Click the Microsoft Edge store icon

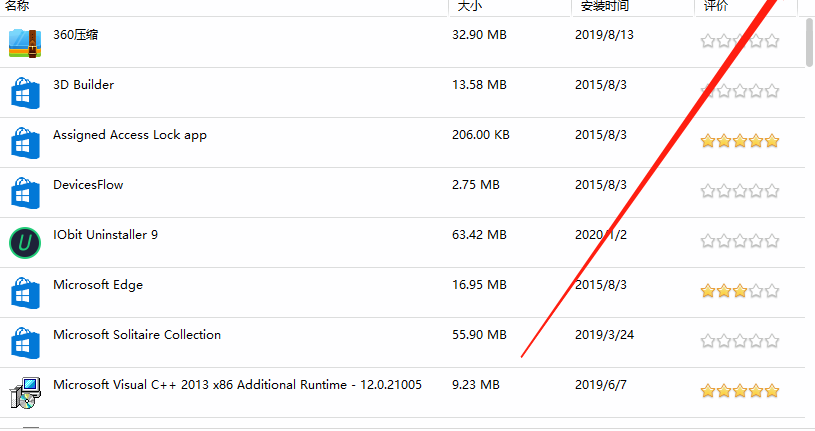pyautogui.click(x=25, y=293)
